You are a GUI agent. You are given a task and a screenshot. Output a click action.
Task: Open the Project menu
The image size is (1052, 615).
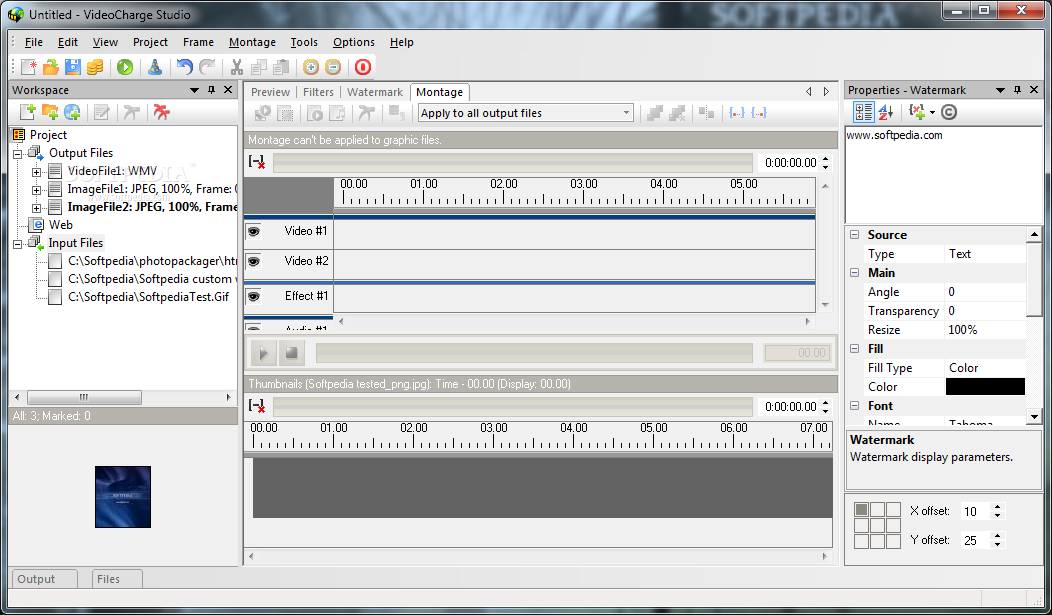pos(150,42)
